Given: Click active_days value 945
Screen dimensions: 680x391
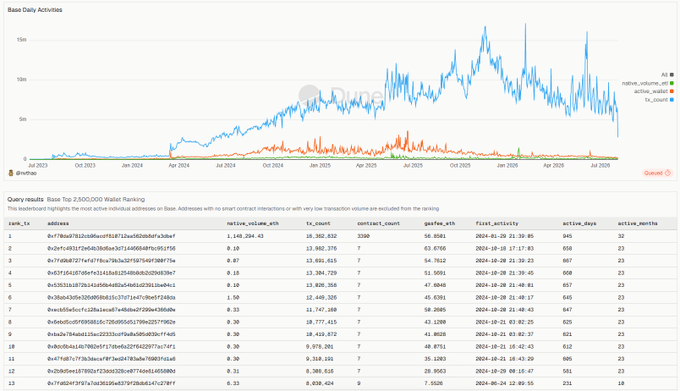Looking at the screenshot, I should (567, 236).
